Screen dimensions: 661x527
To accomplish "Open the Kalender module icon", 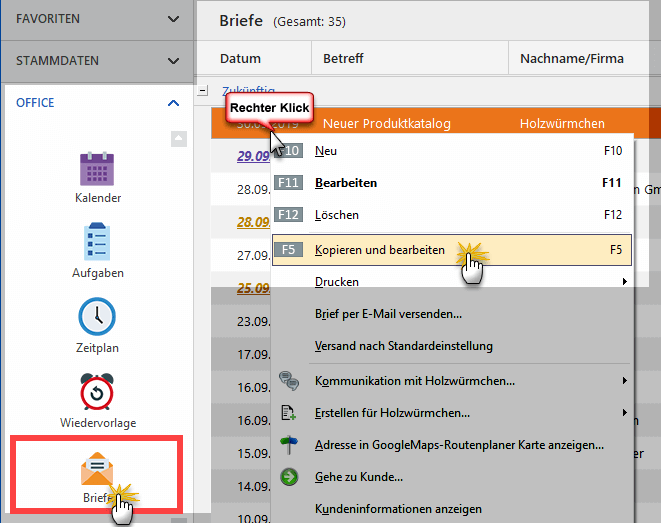I will coord(97,169).
